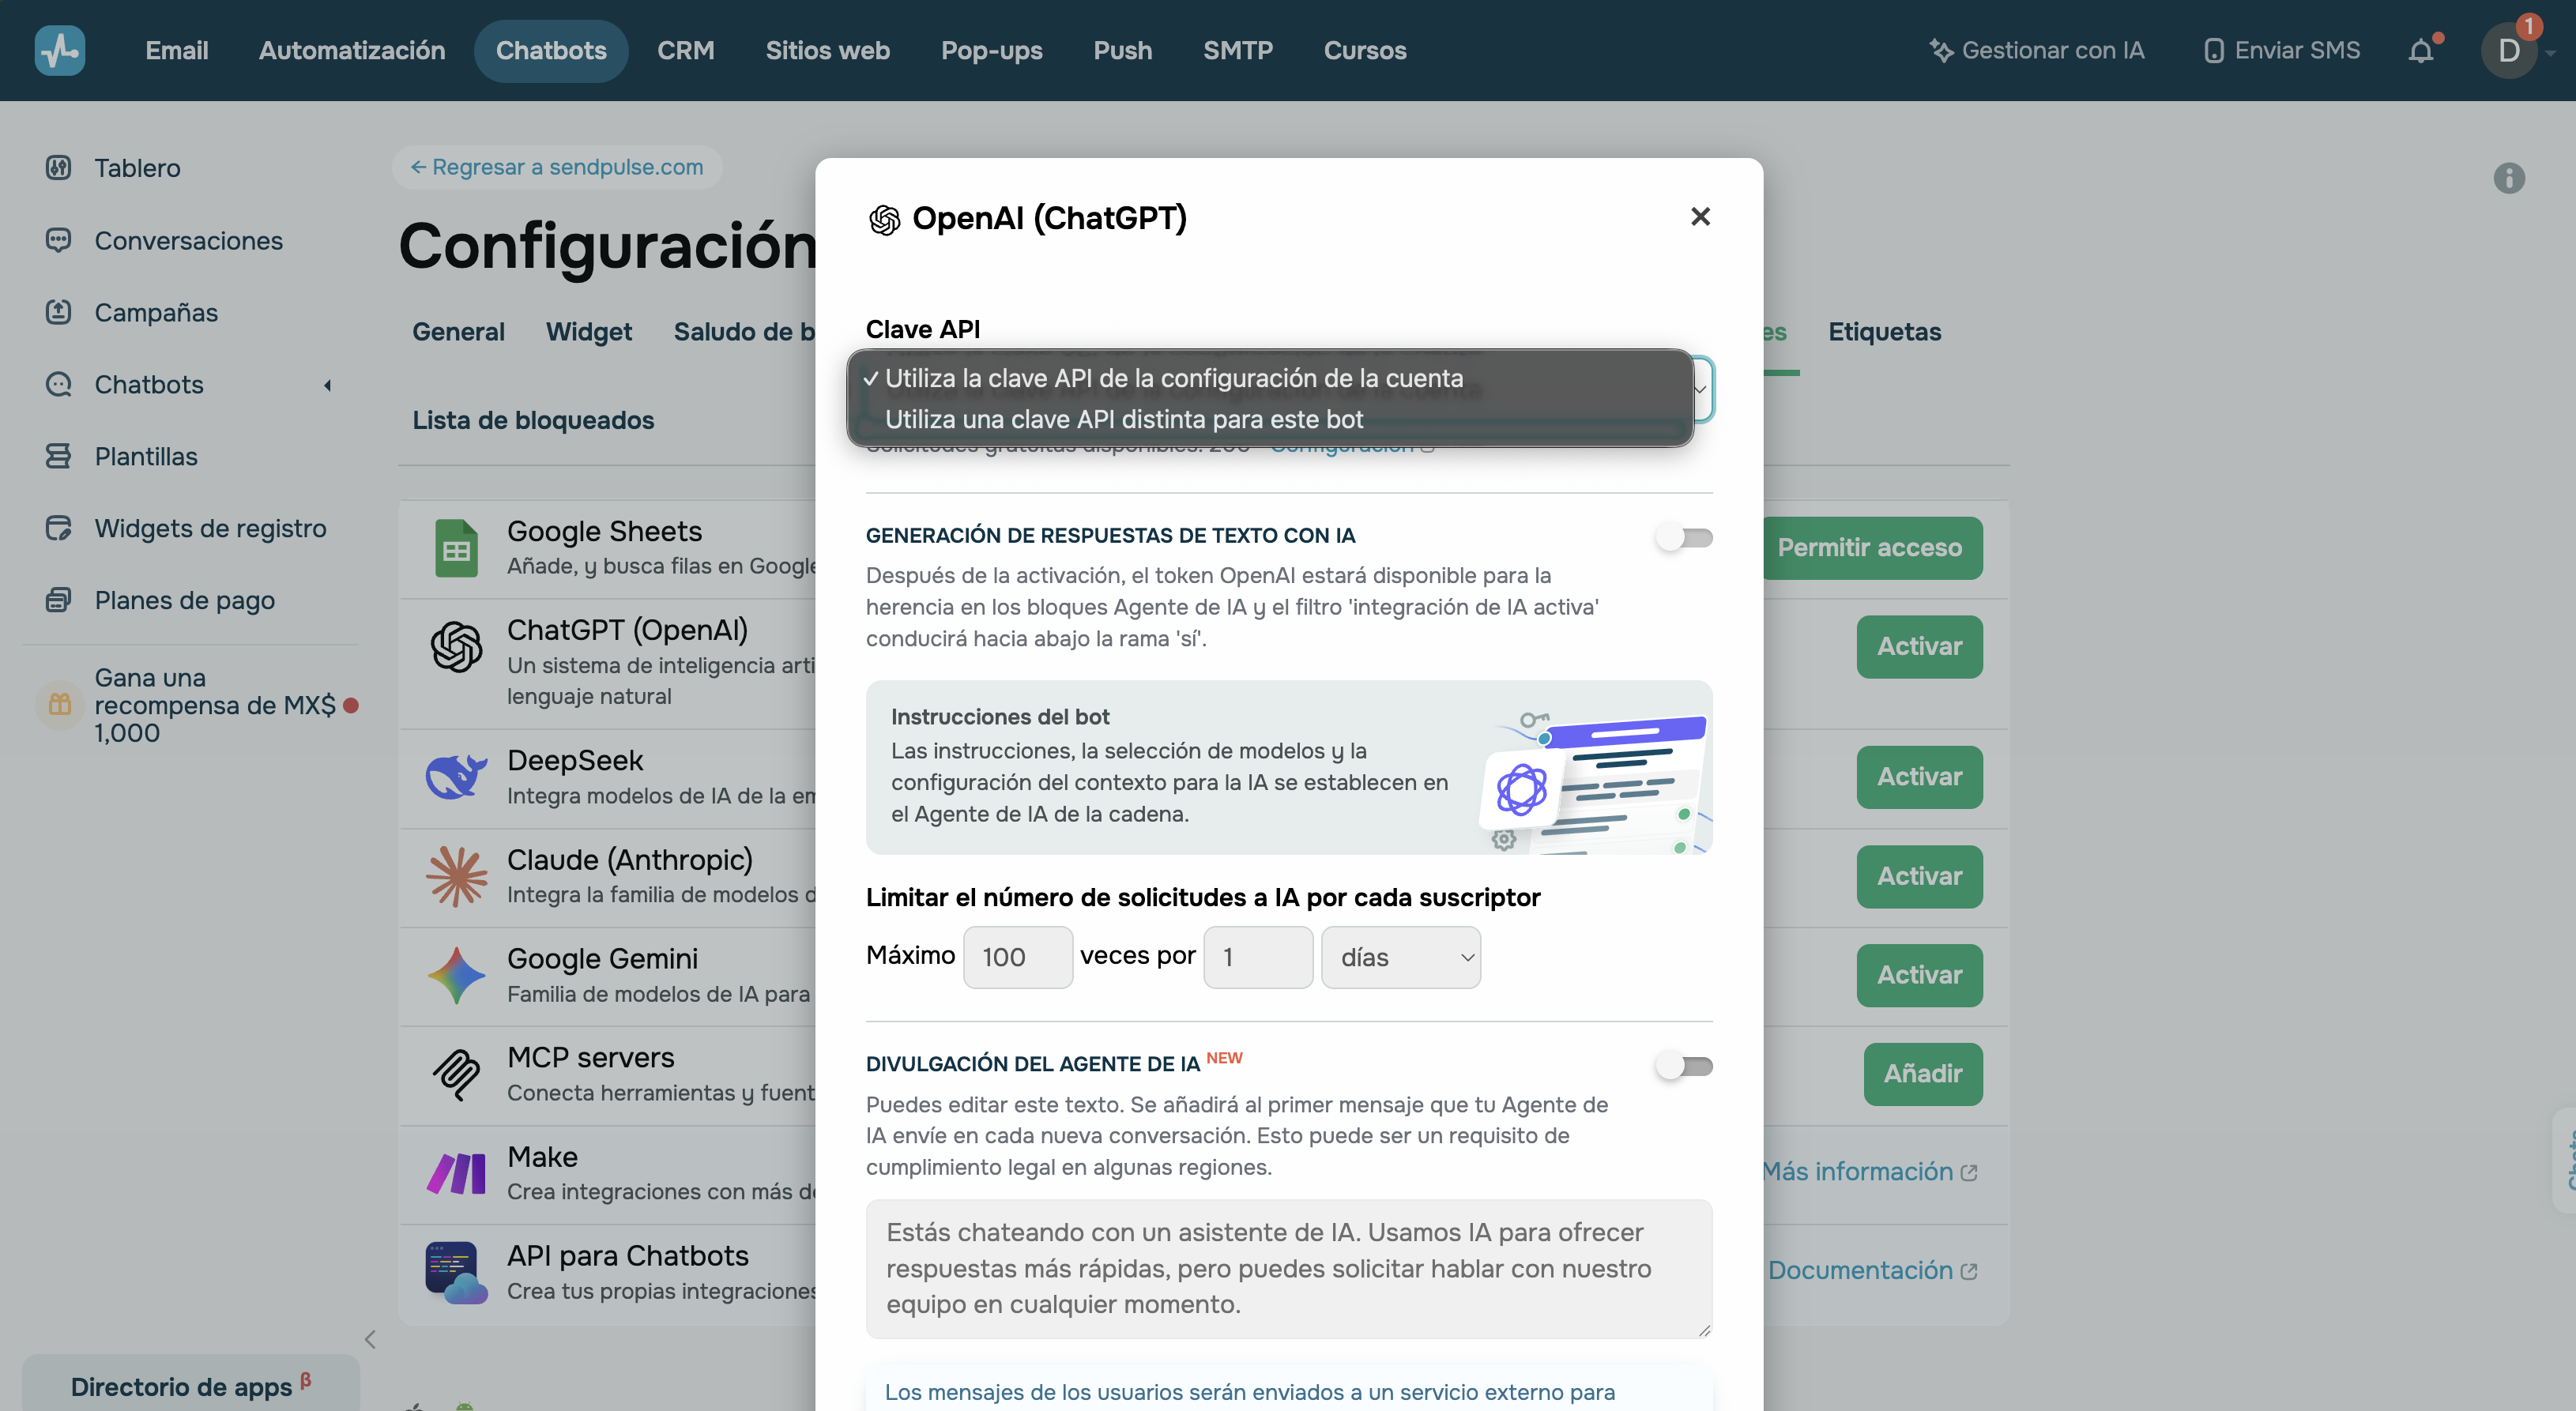Switch to the Widget tab
Image resolution: width=2576 pixels, height=1411 pixels.
pos(588,331)
